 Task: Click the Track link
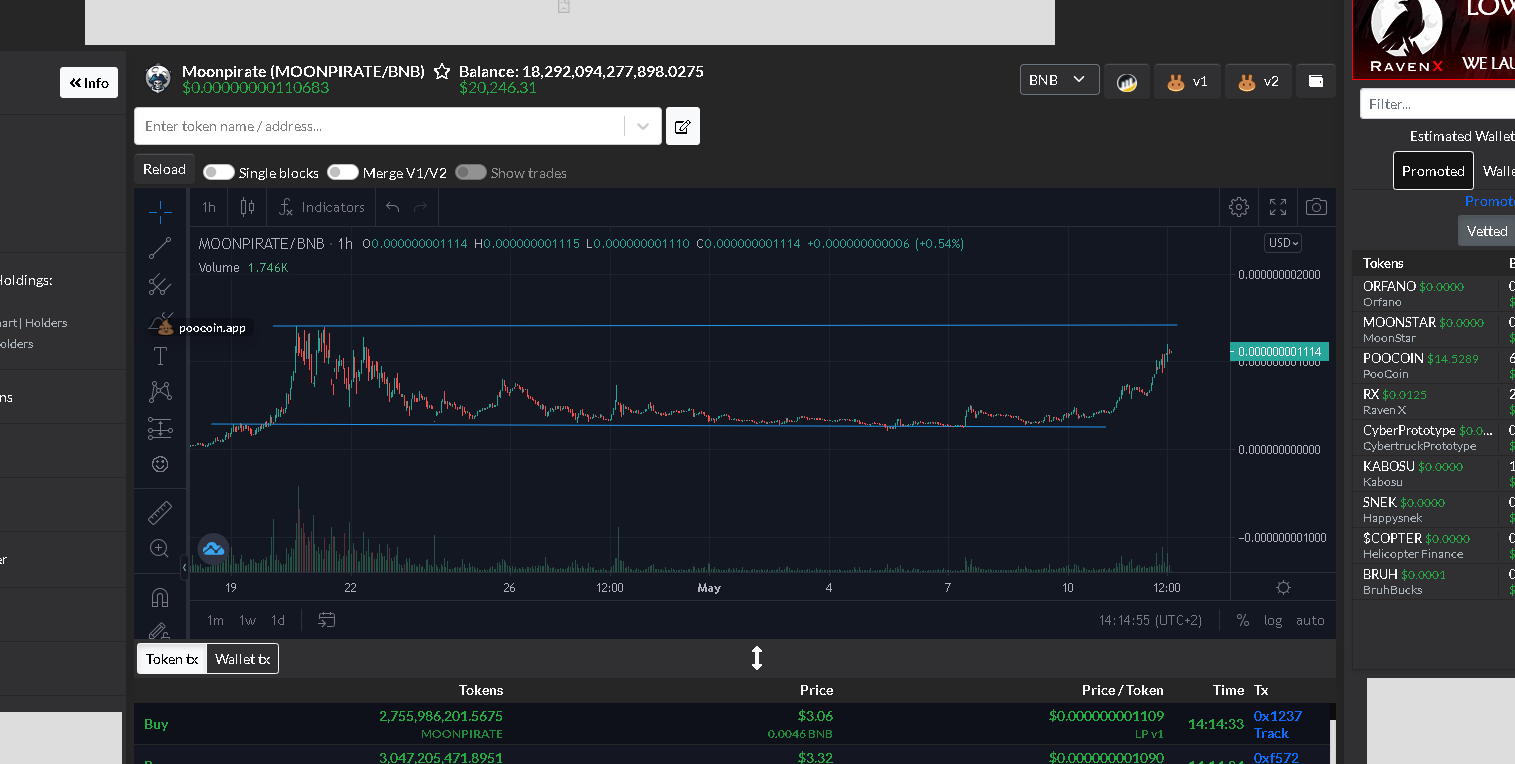click(x=1271, y=733)
